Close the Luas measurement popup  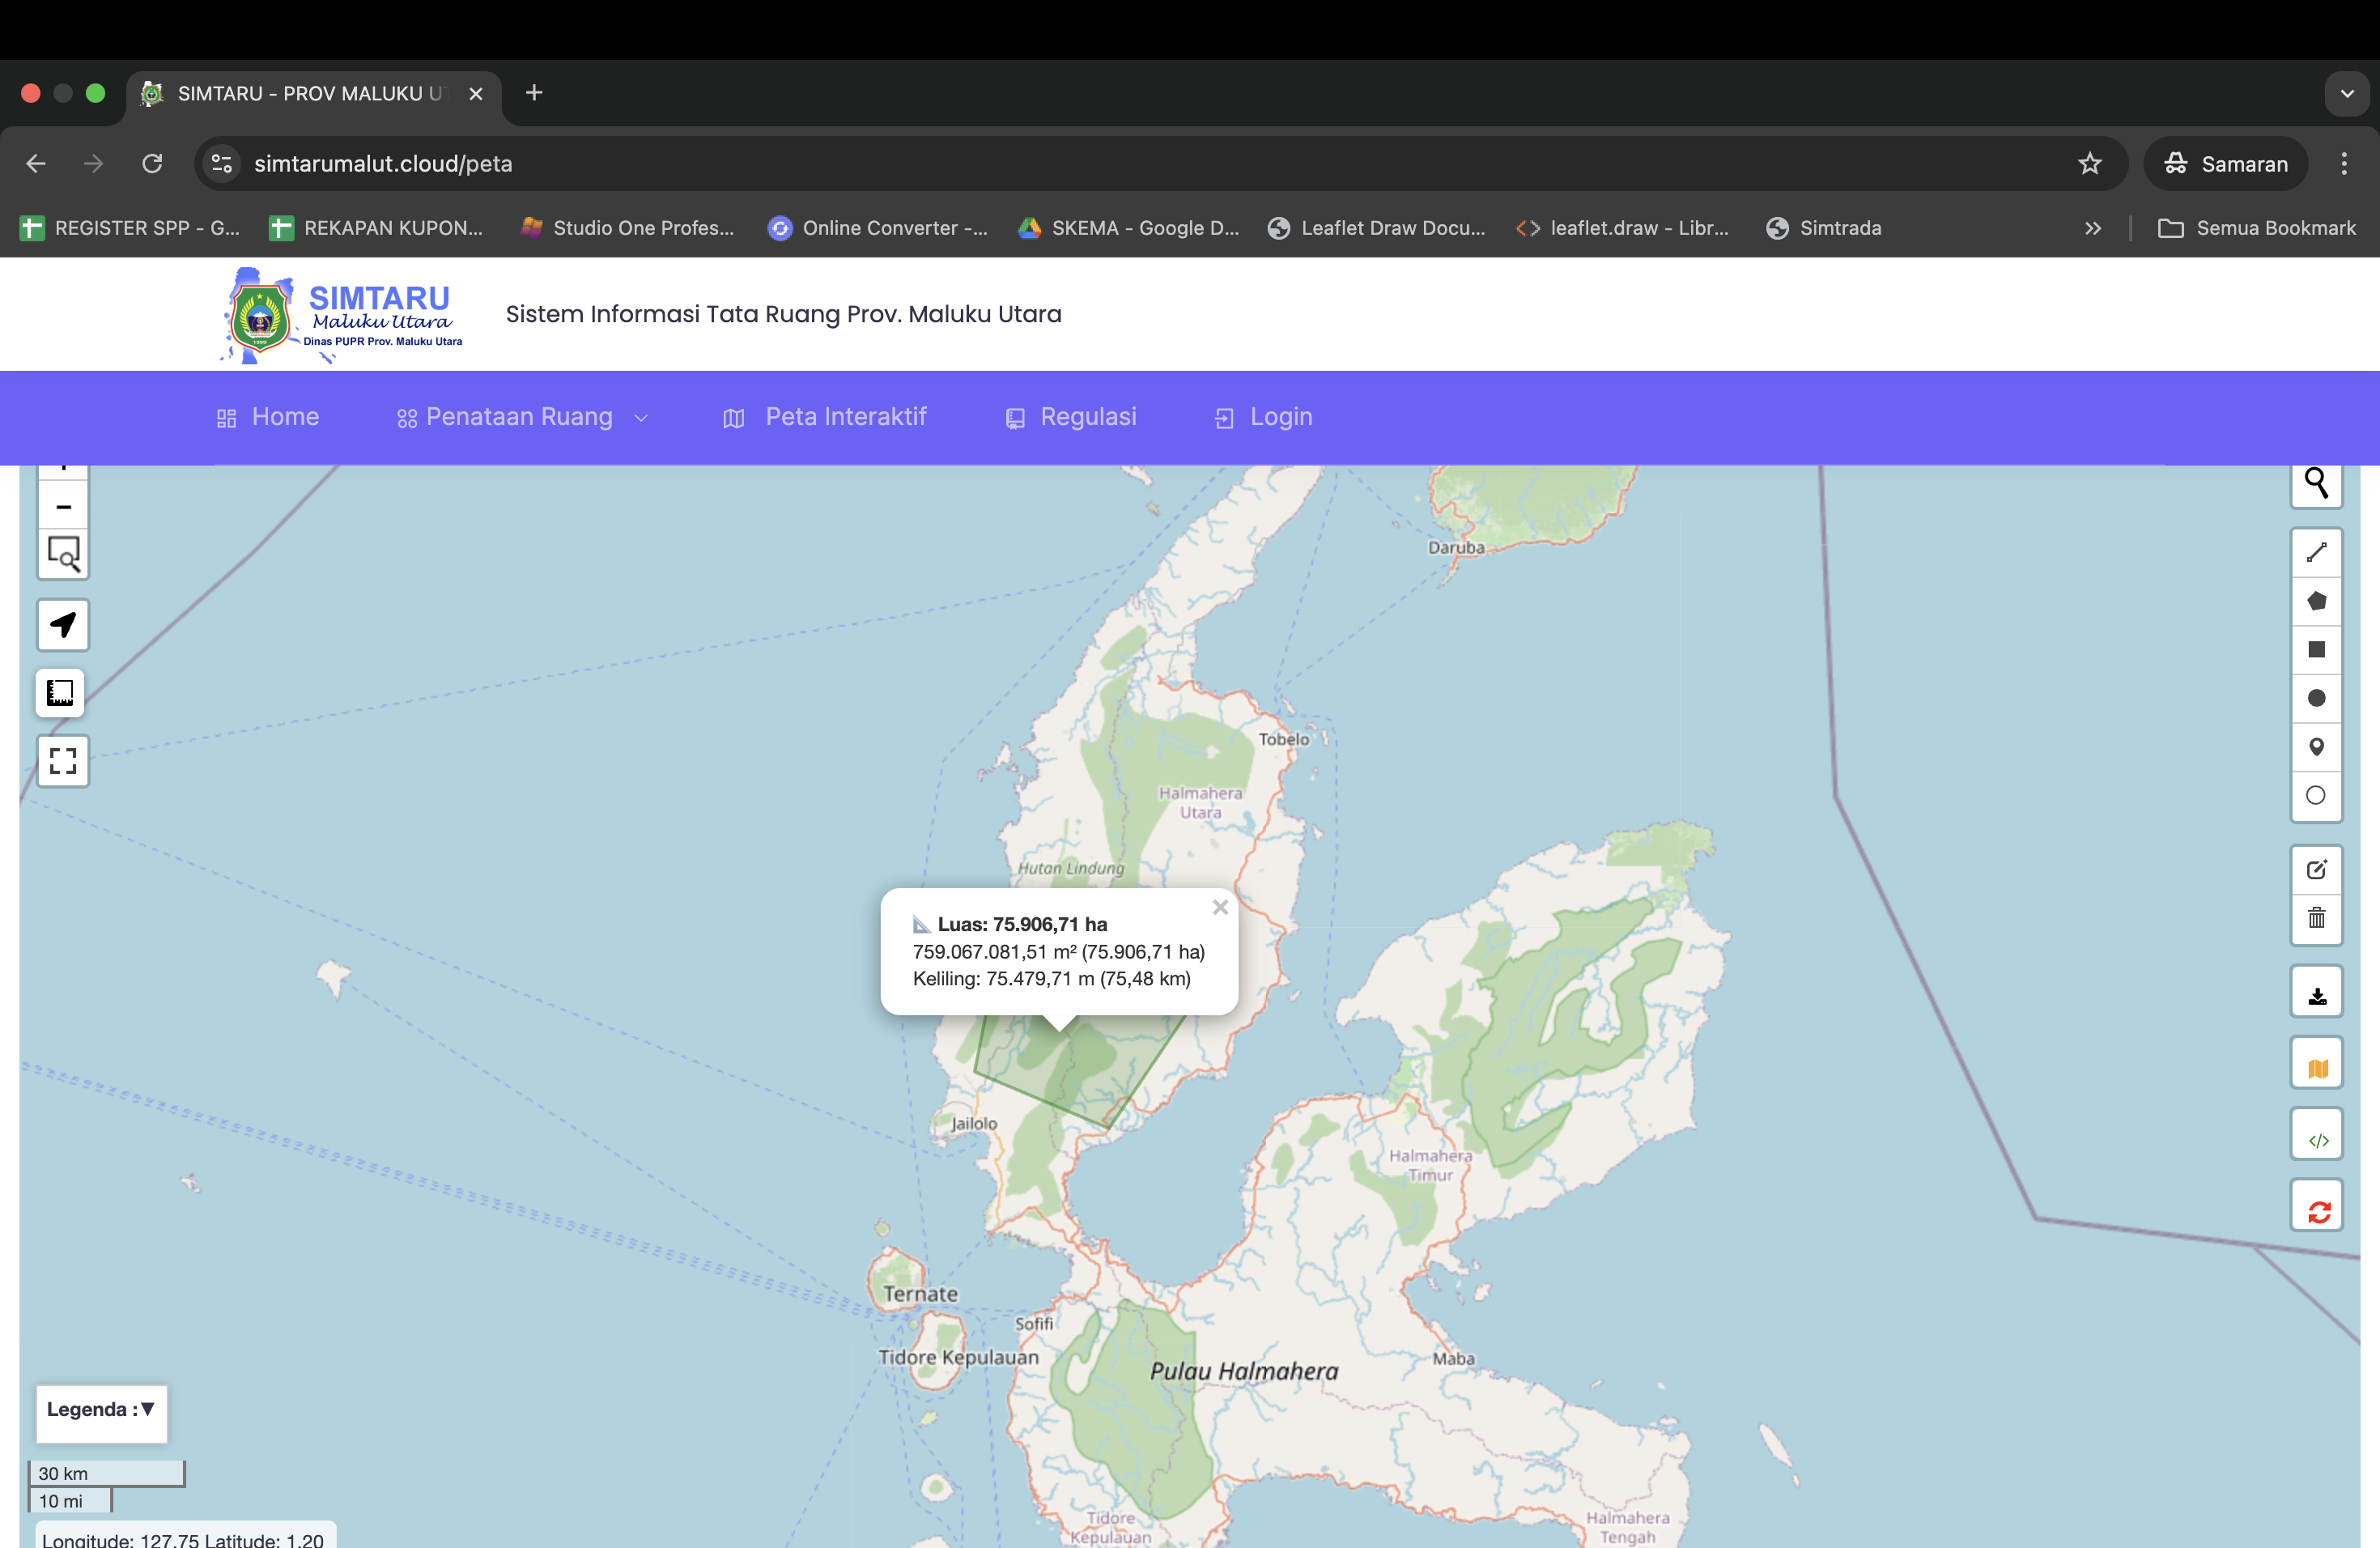[x=1220, y=908]
